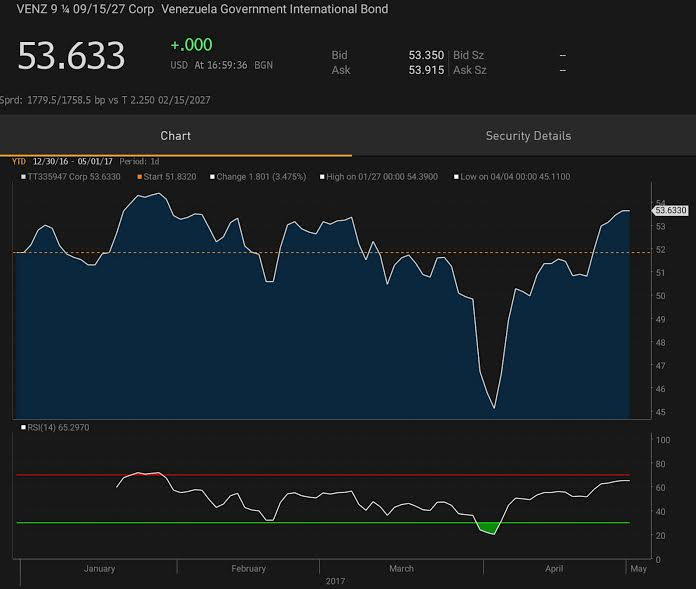This screenshot has height=589, width=696.
Task: Click the April label on the time axis
Action: click(x=554, y=569)
